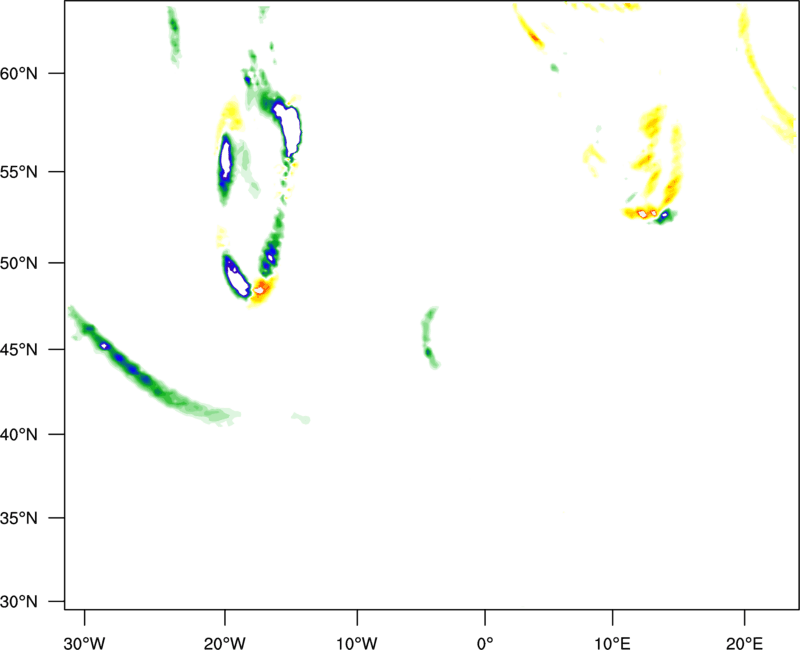Click the 60°N latitude label
800x650 pixels.
pyautogui.click(x=19, y=74)
